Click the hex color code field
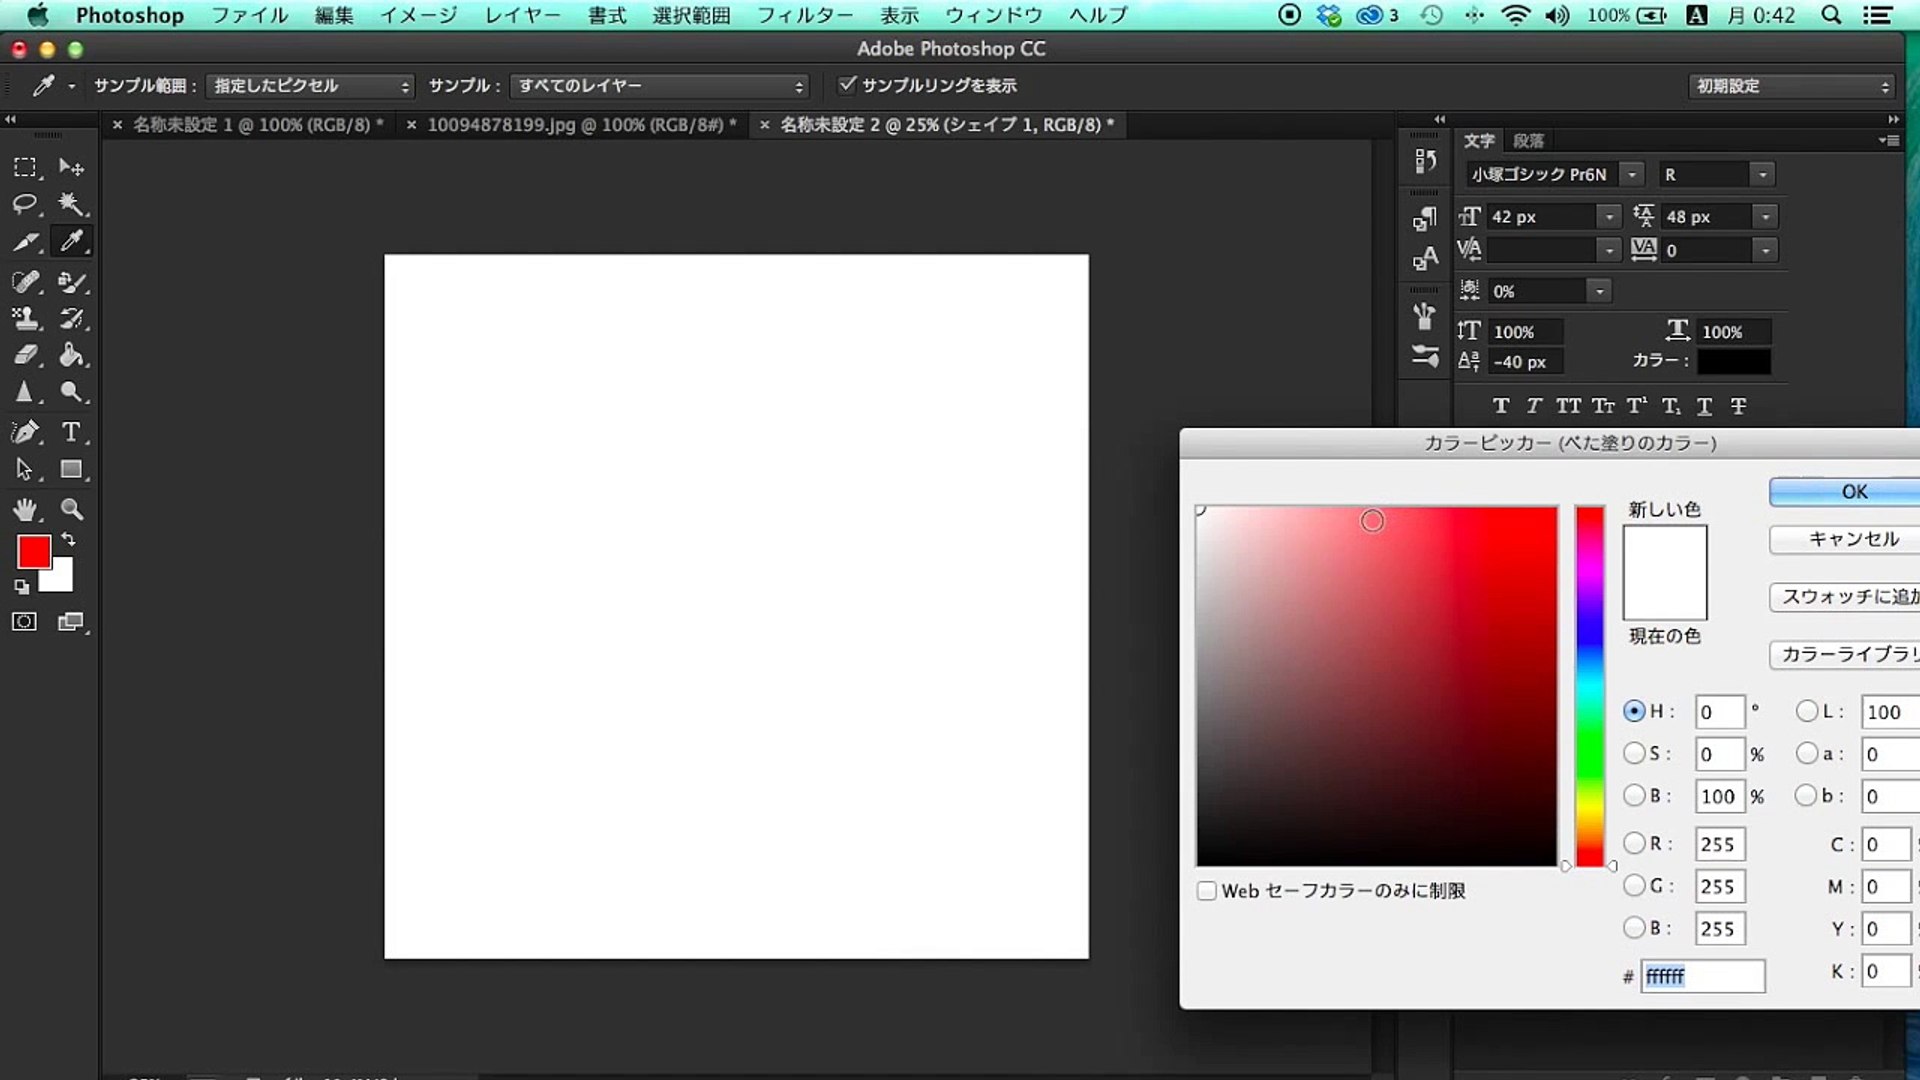This screenshot has width=1920, height=1080. click(1702, 976)
